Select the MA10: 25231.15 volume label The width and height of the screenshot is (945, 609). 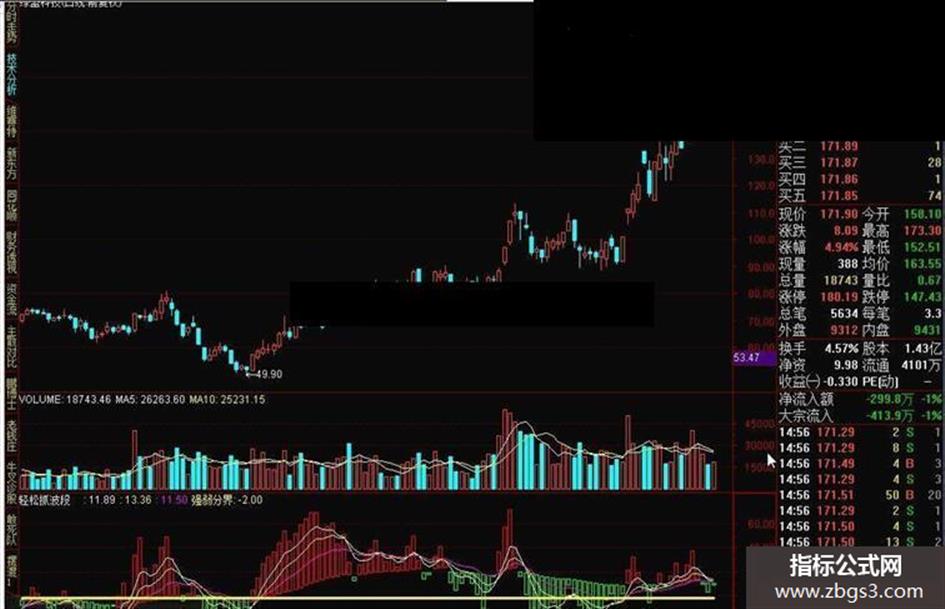click(227, 399)
